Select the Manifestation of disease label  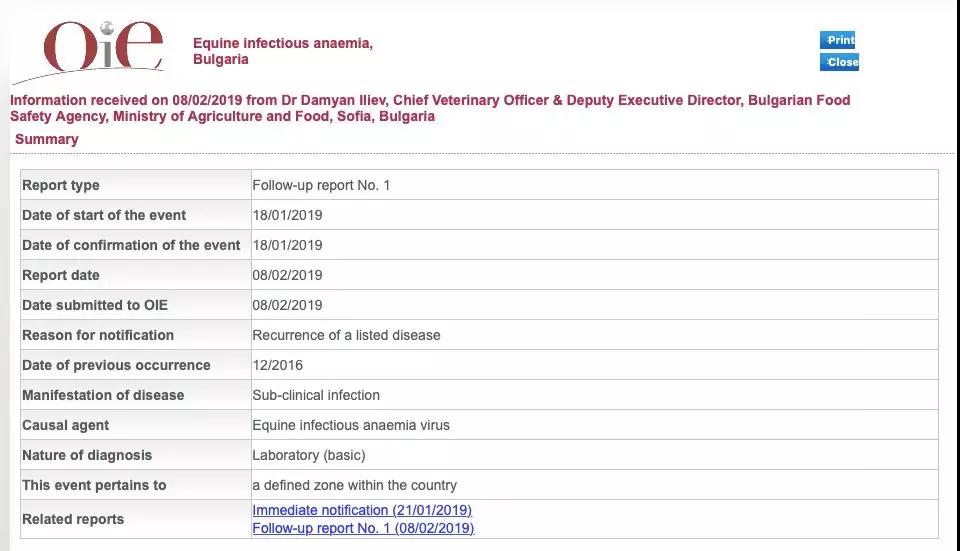(103, 395)
